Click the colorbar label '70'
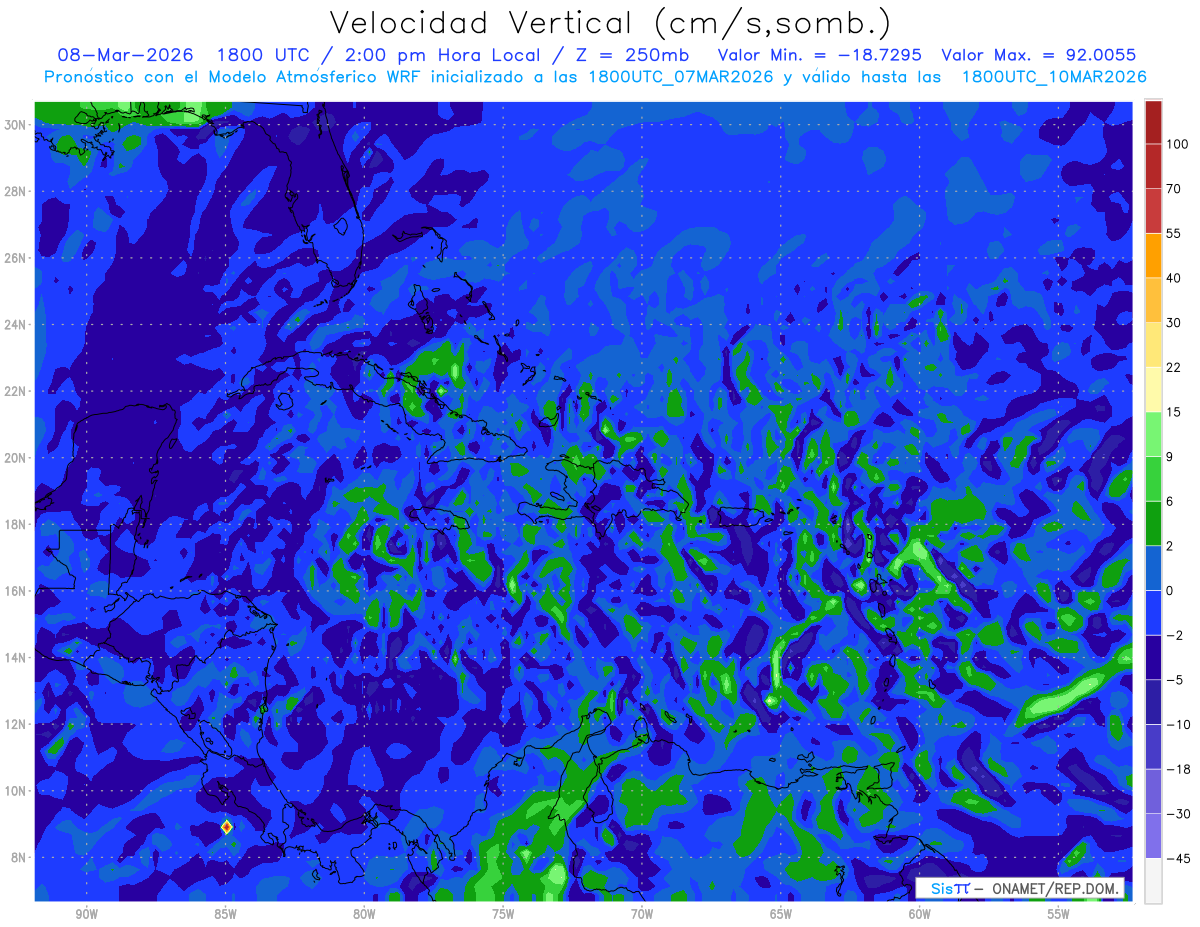The height and width of the screenshot is (927, 1200). 1174,189
